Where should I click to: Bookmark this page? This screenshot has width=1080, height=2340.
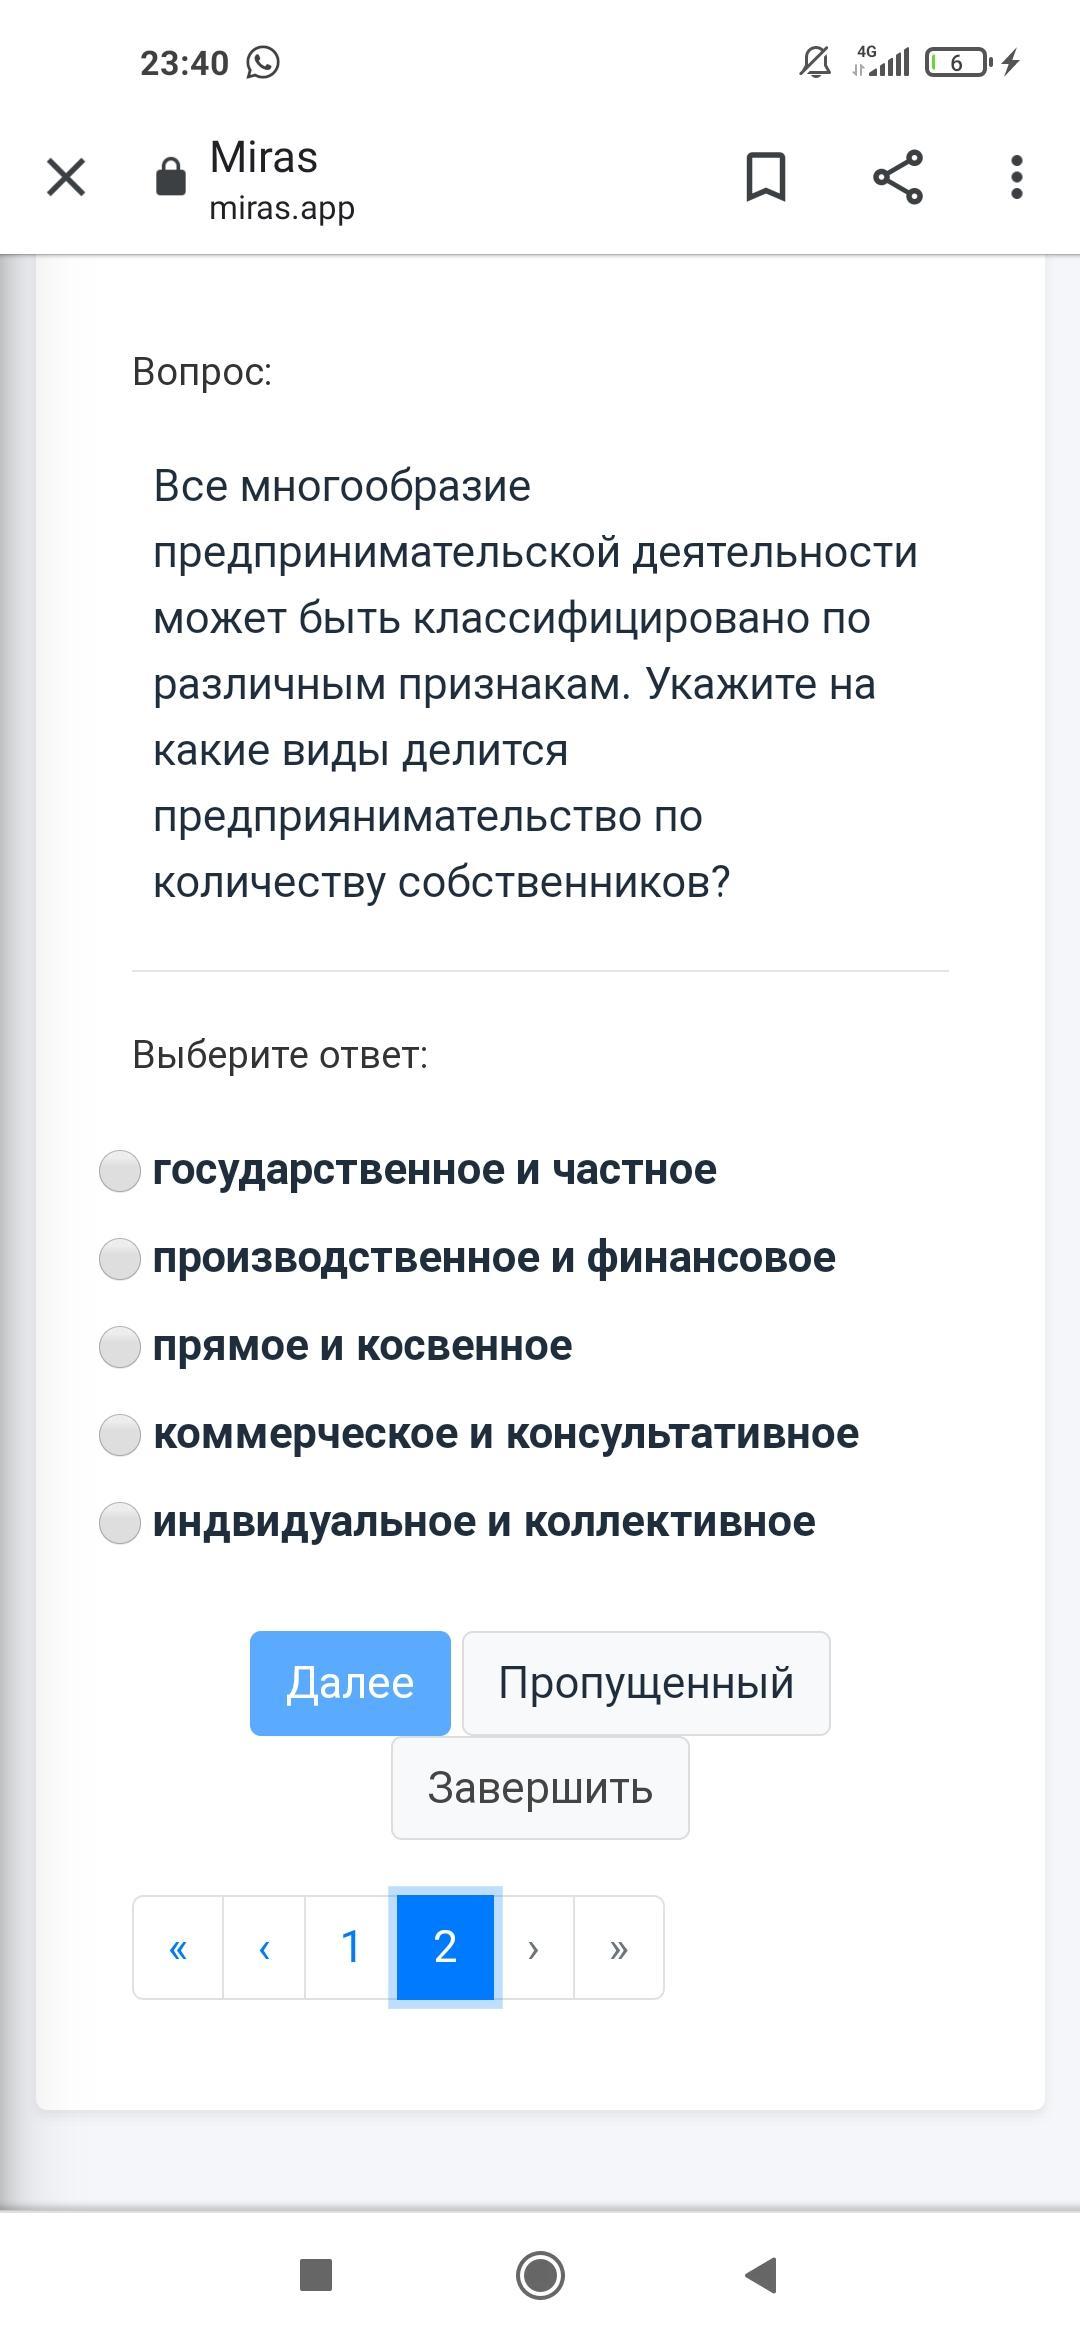coord(766,178)
